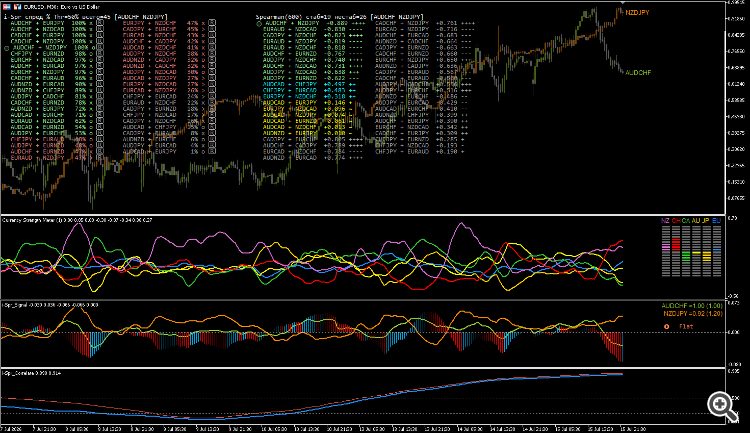Click the JP column header in strength meter
This screenshot has height=433, width=750.
click(706, 221)
